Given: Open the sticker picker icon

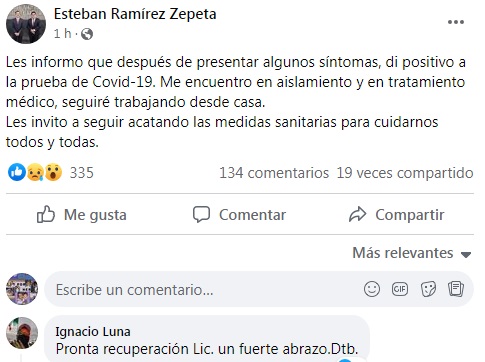Looking at the screenshot, I should click(x=428, y=289).
